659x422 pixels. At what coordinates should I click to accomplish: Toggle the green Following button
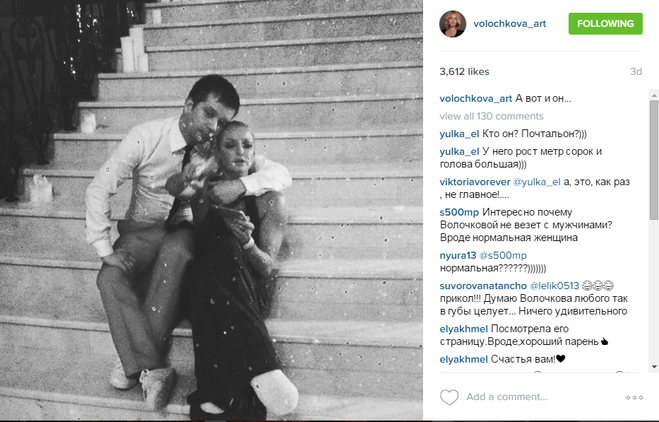605,24
